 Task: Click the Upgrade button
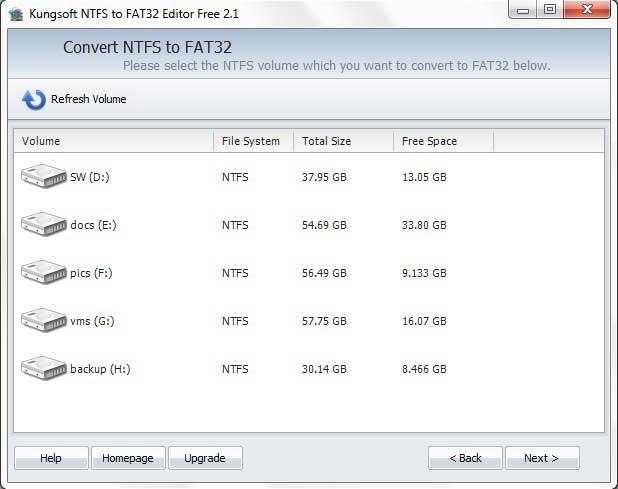pyautogui.click(x=205, y=458)
